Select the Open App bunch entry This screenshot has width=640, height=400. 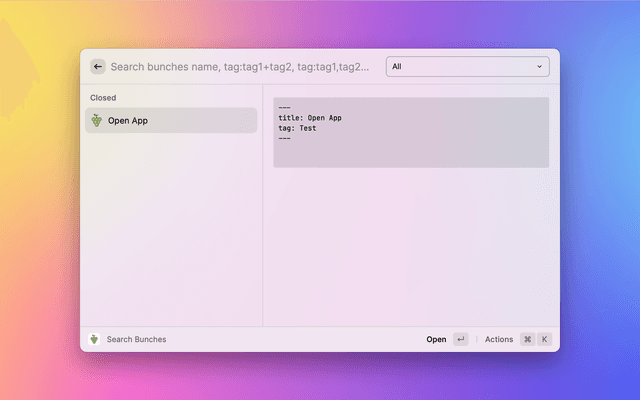click(x=170, y=120)
